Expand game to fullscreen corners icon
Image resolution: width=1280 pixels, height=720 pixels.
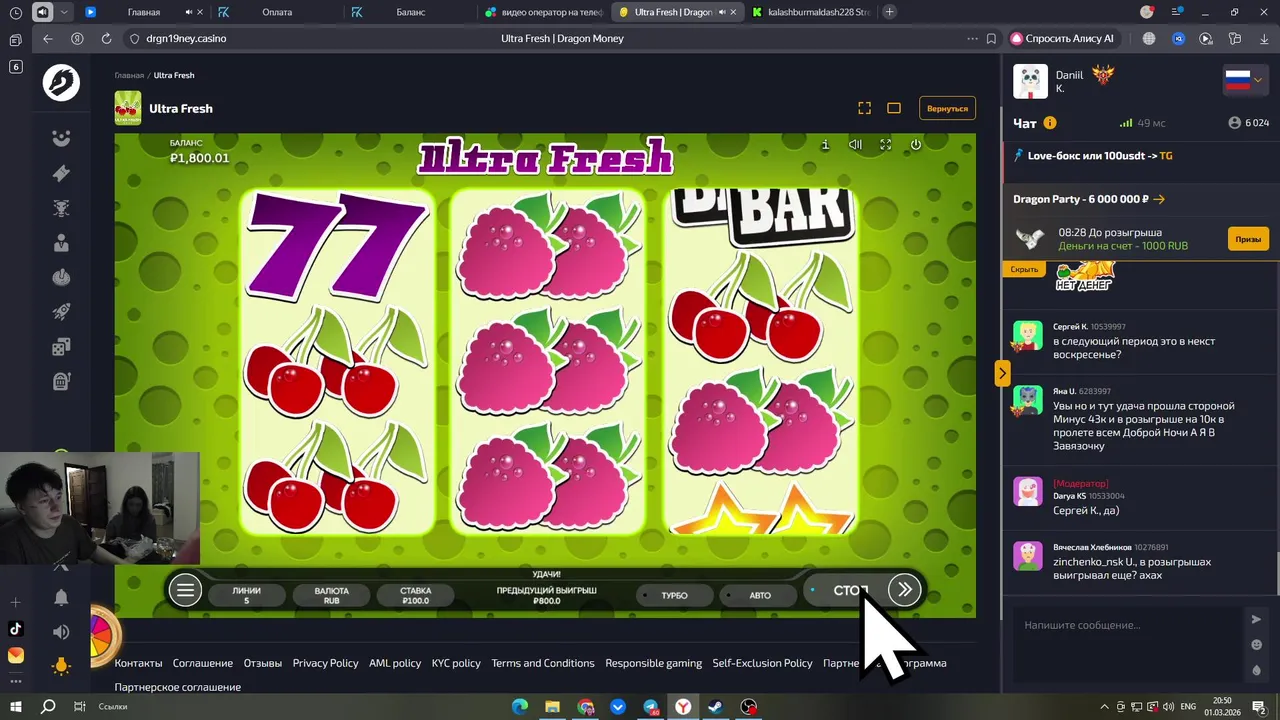(865, 108)
